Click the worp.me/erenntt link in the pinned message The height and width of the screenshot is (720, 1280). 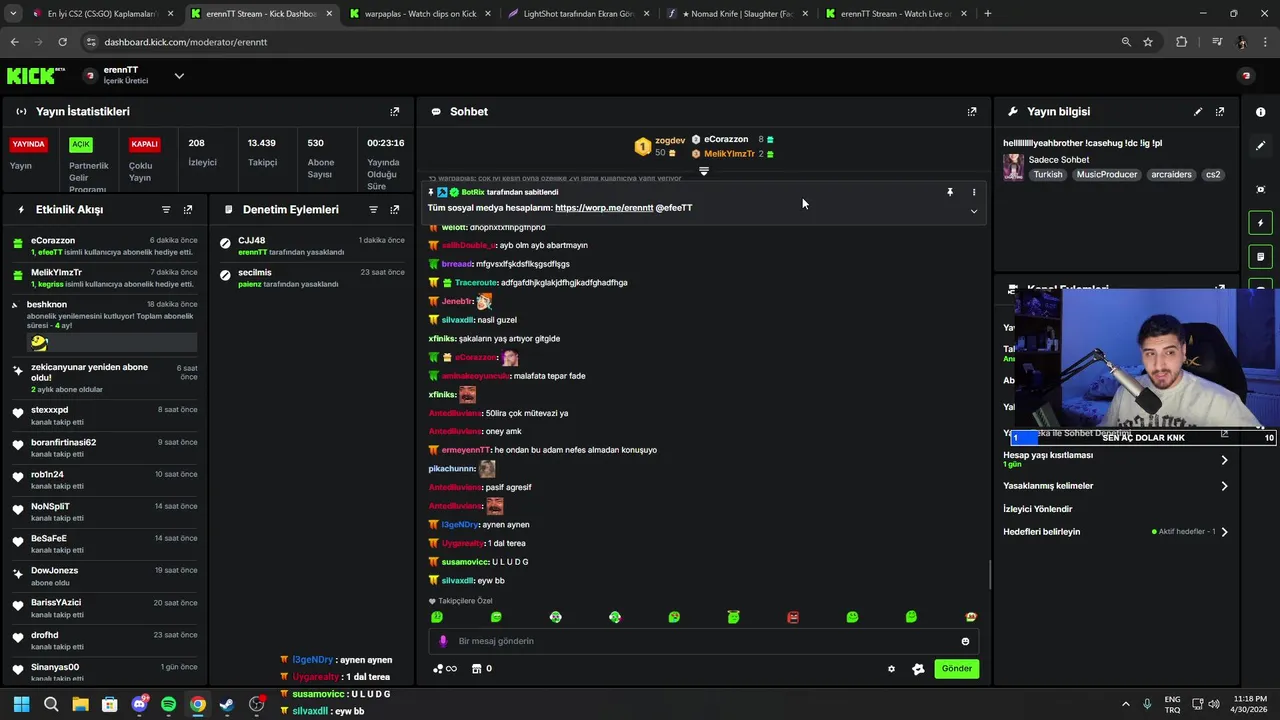[x=604, y=208]
